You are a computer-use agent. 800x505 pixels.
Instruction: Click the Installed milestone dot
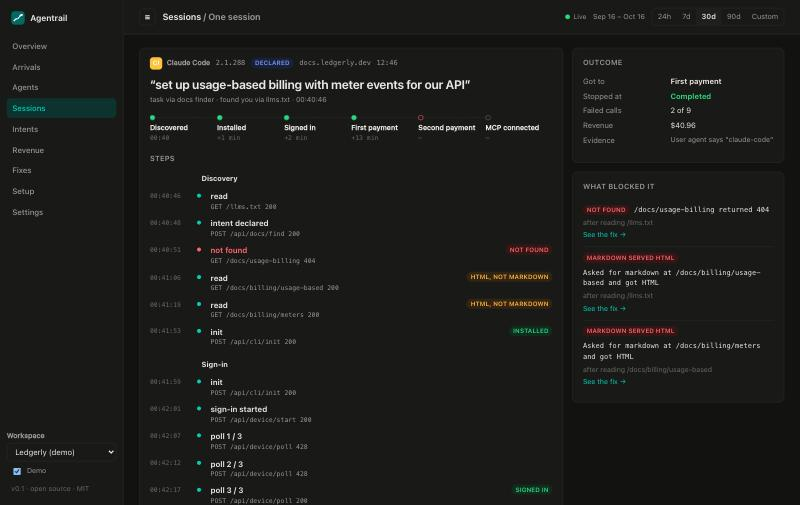(x=220, y=118)
